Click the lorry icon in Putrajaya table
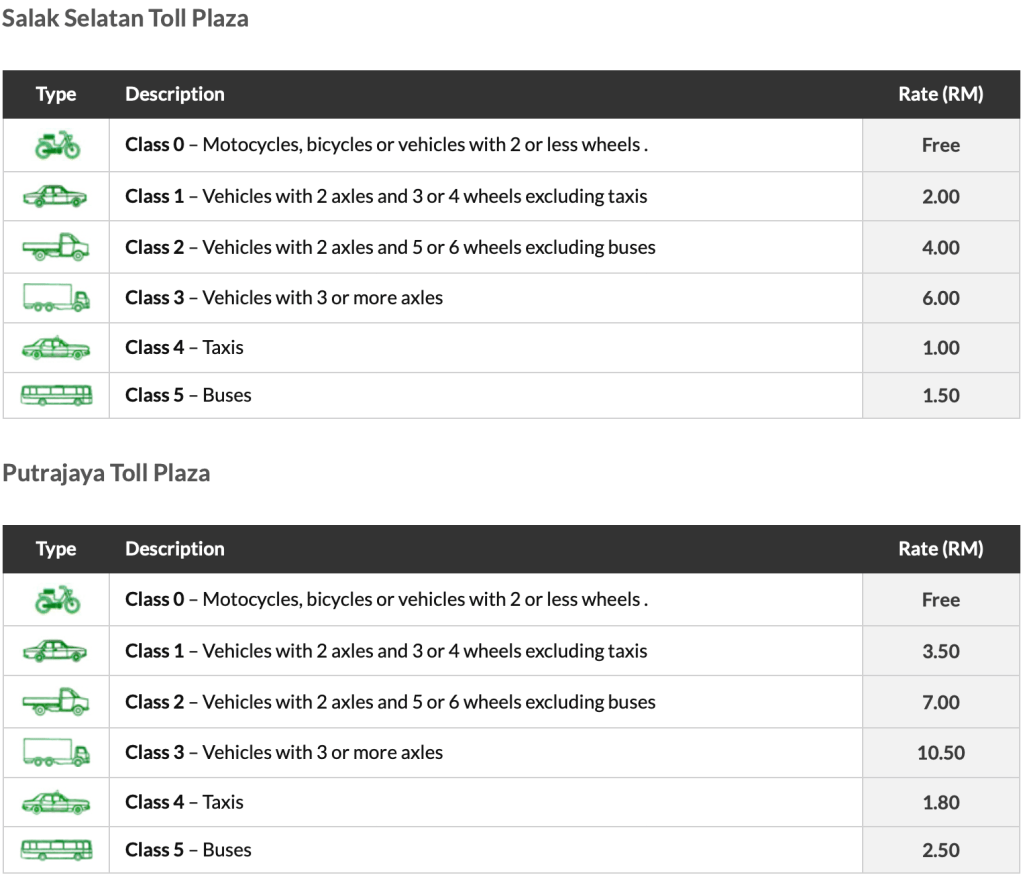1023x875 pixels. [56, 752]
